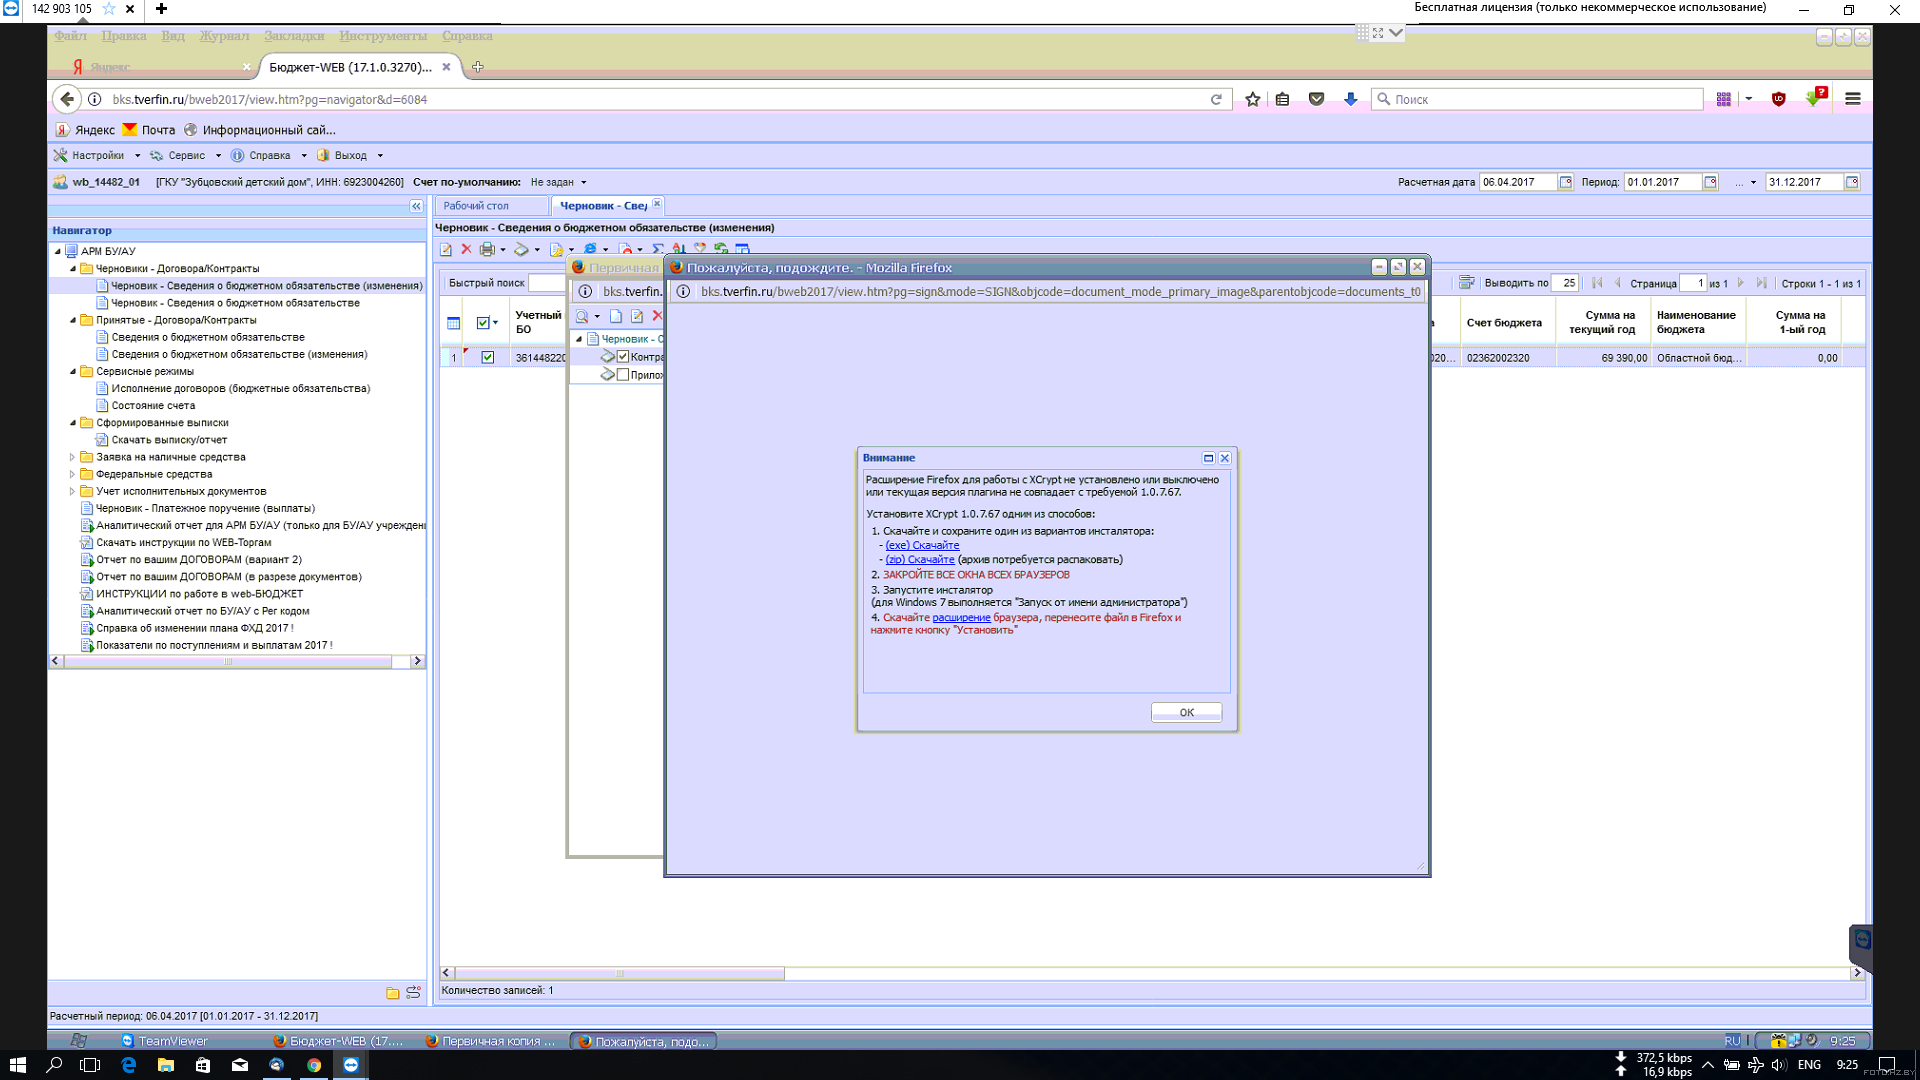The image size is (1920, 1080).
Task: Click the Firefox downloads arrow icon
Action: (x=1350, y=99)
